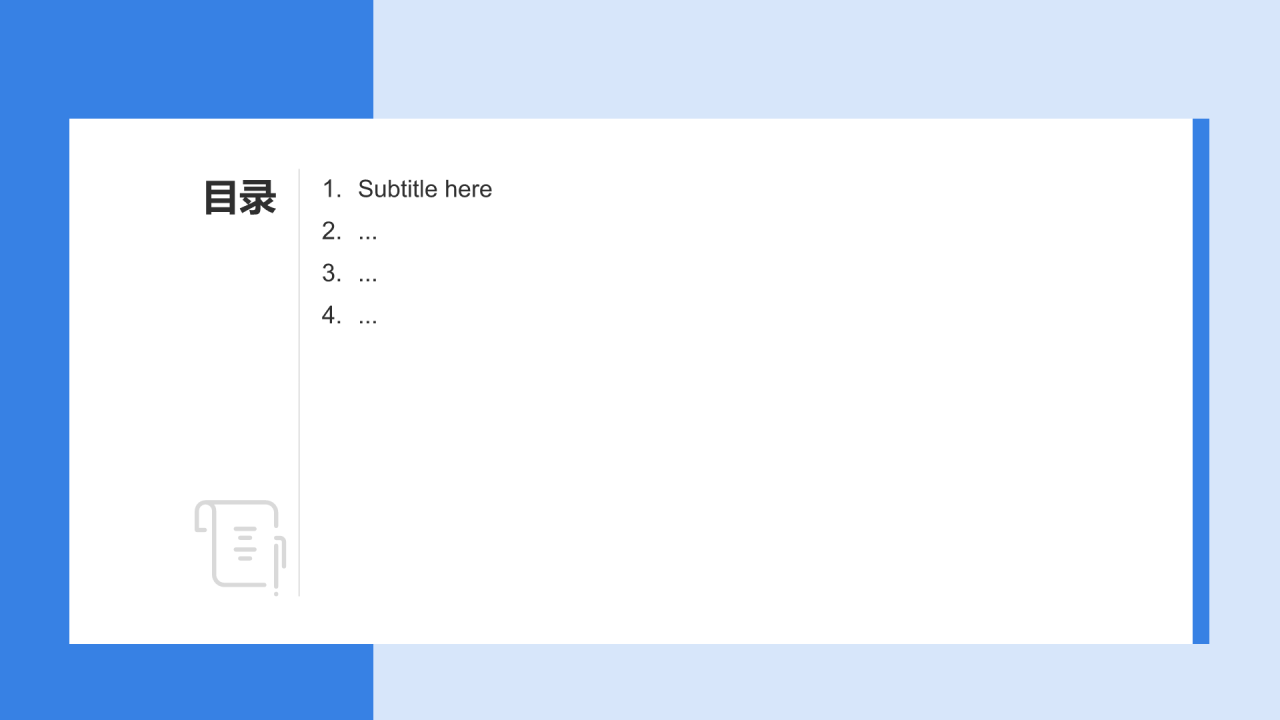Select the ellipsis text of item 4

coord(368,321)
